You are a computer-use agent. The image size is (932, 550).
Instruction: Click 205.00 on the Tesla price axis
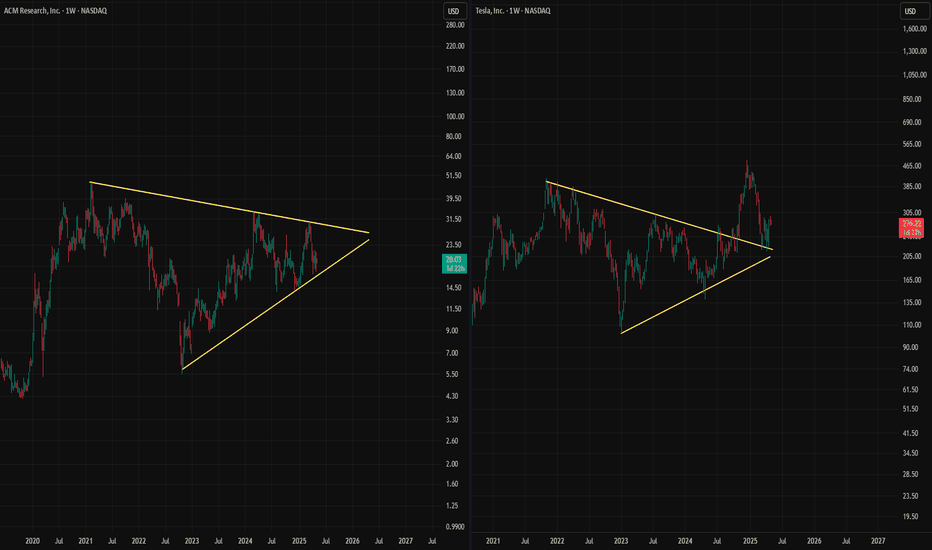912,256
